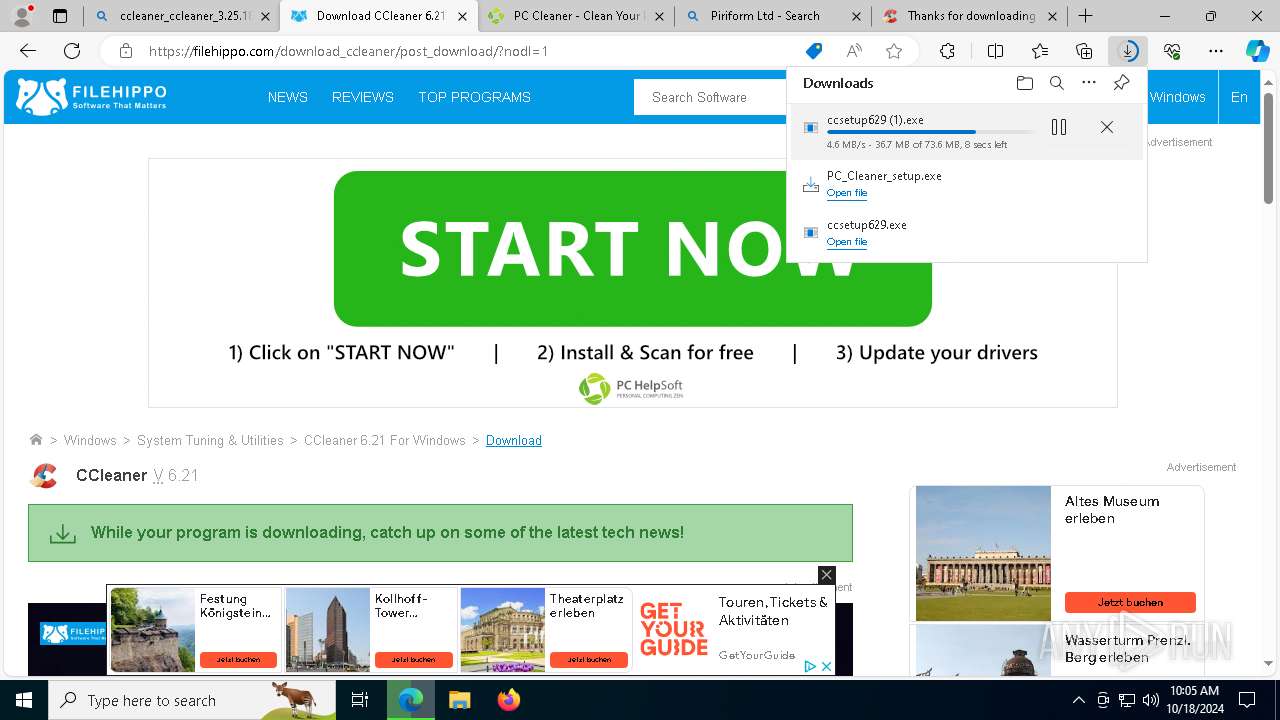The width and height of the screenshot is (1280, 720).
Task: Open a new browser tab
Action: (1085, 16)
